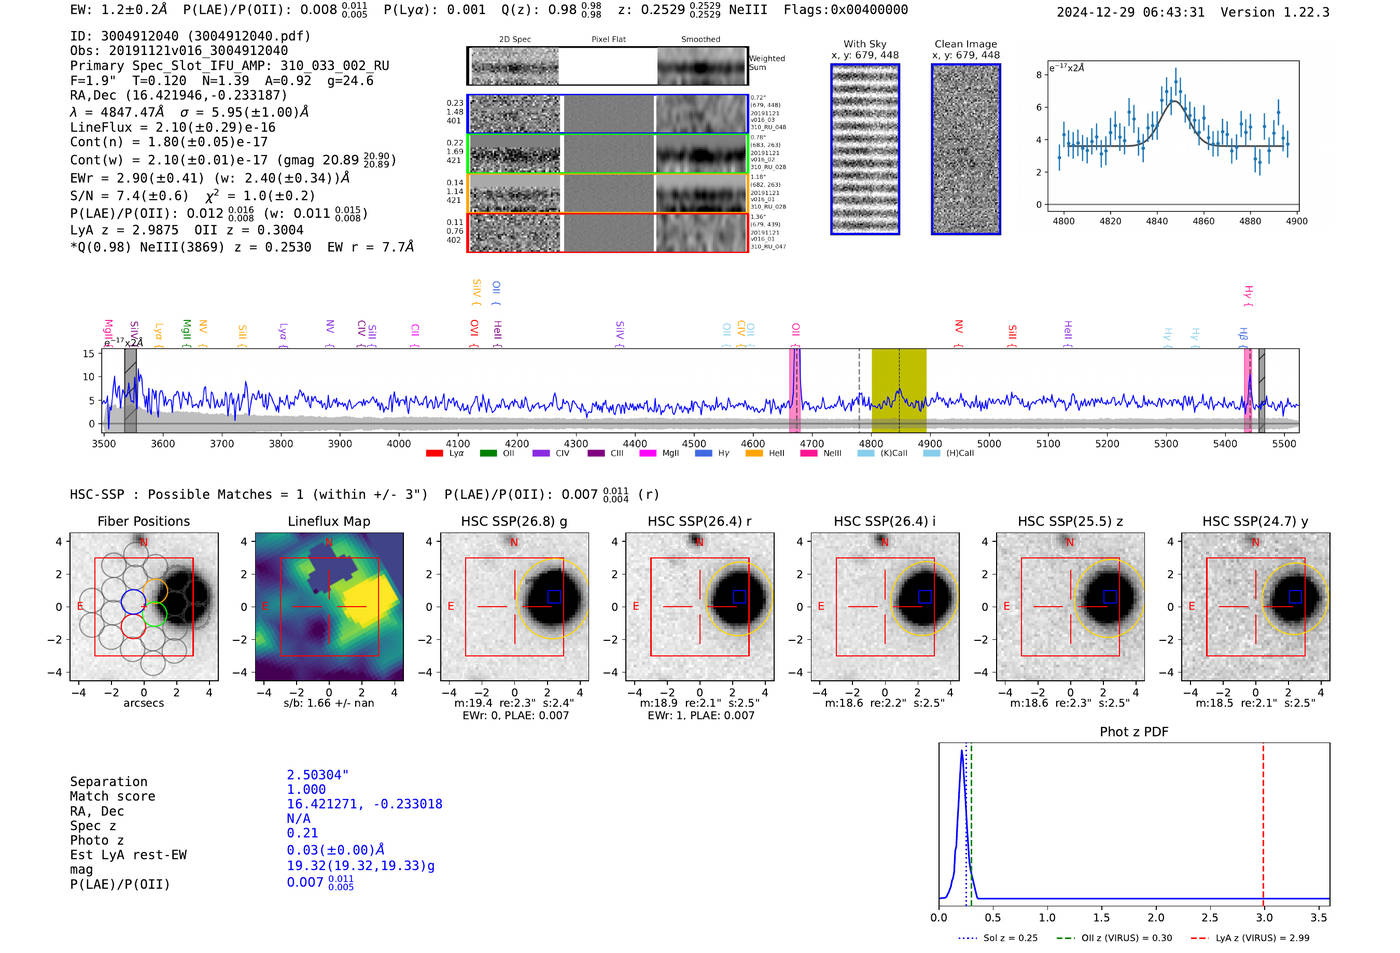Click the Separation value 2.50304"

[x=318, y=775]
